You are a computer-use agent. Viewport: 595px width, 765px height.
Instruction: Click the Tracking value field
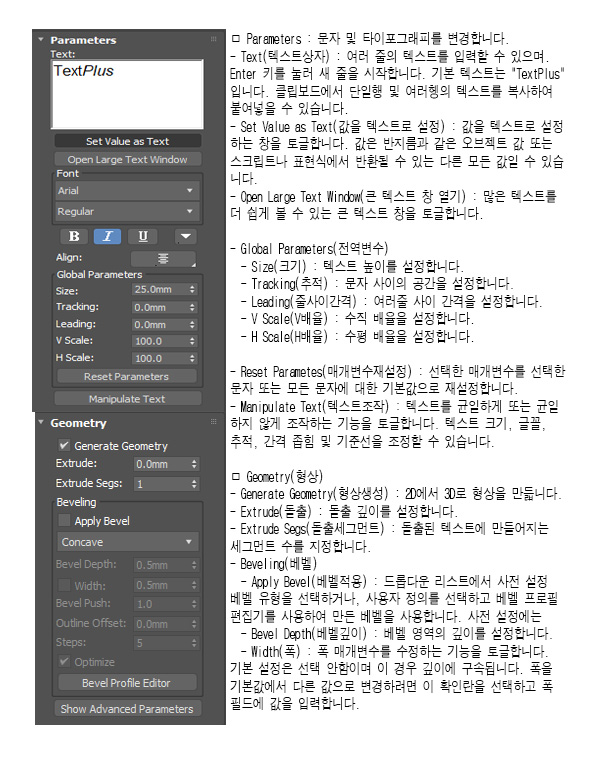(x=159, y=307)
